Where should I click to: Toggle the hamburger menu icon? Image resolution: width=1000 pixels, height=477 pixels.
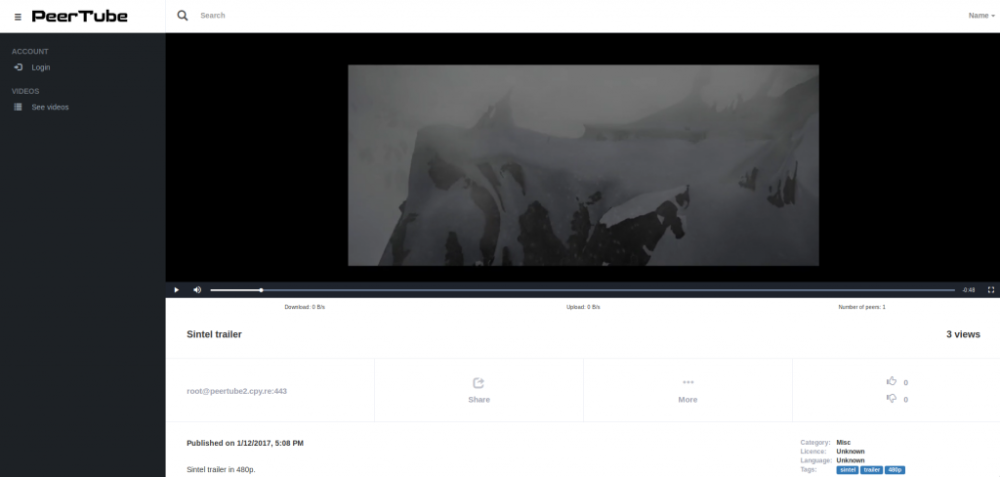(18, 17)
